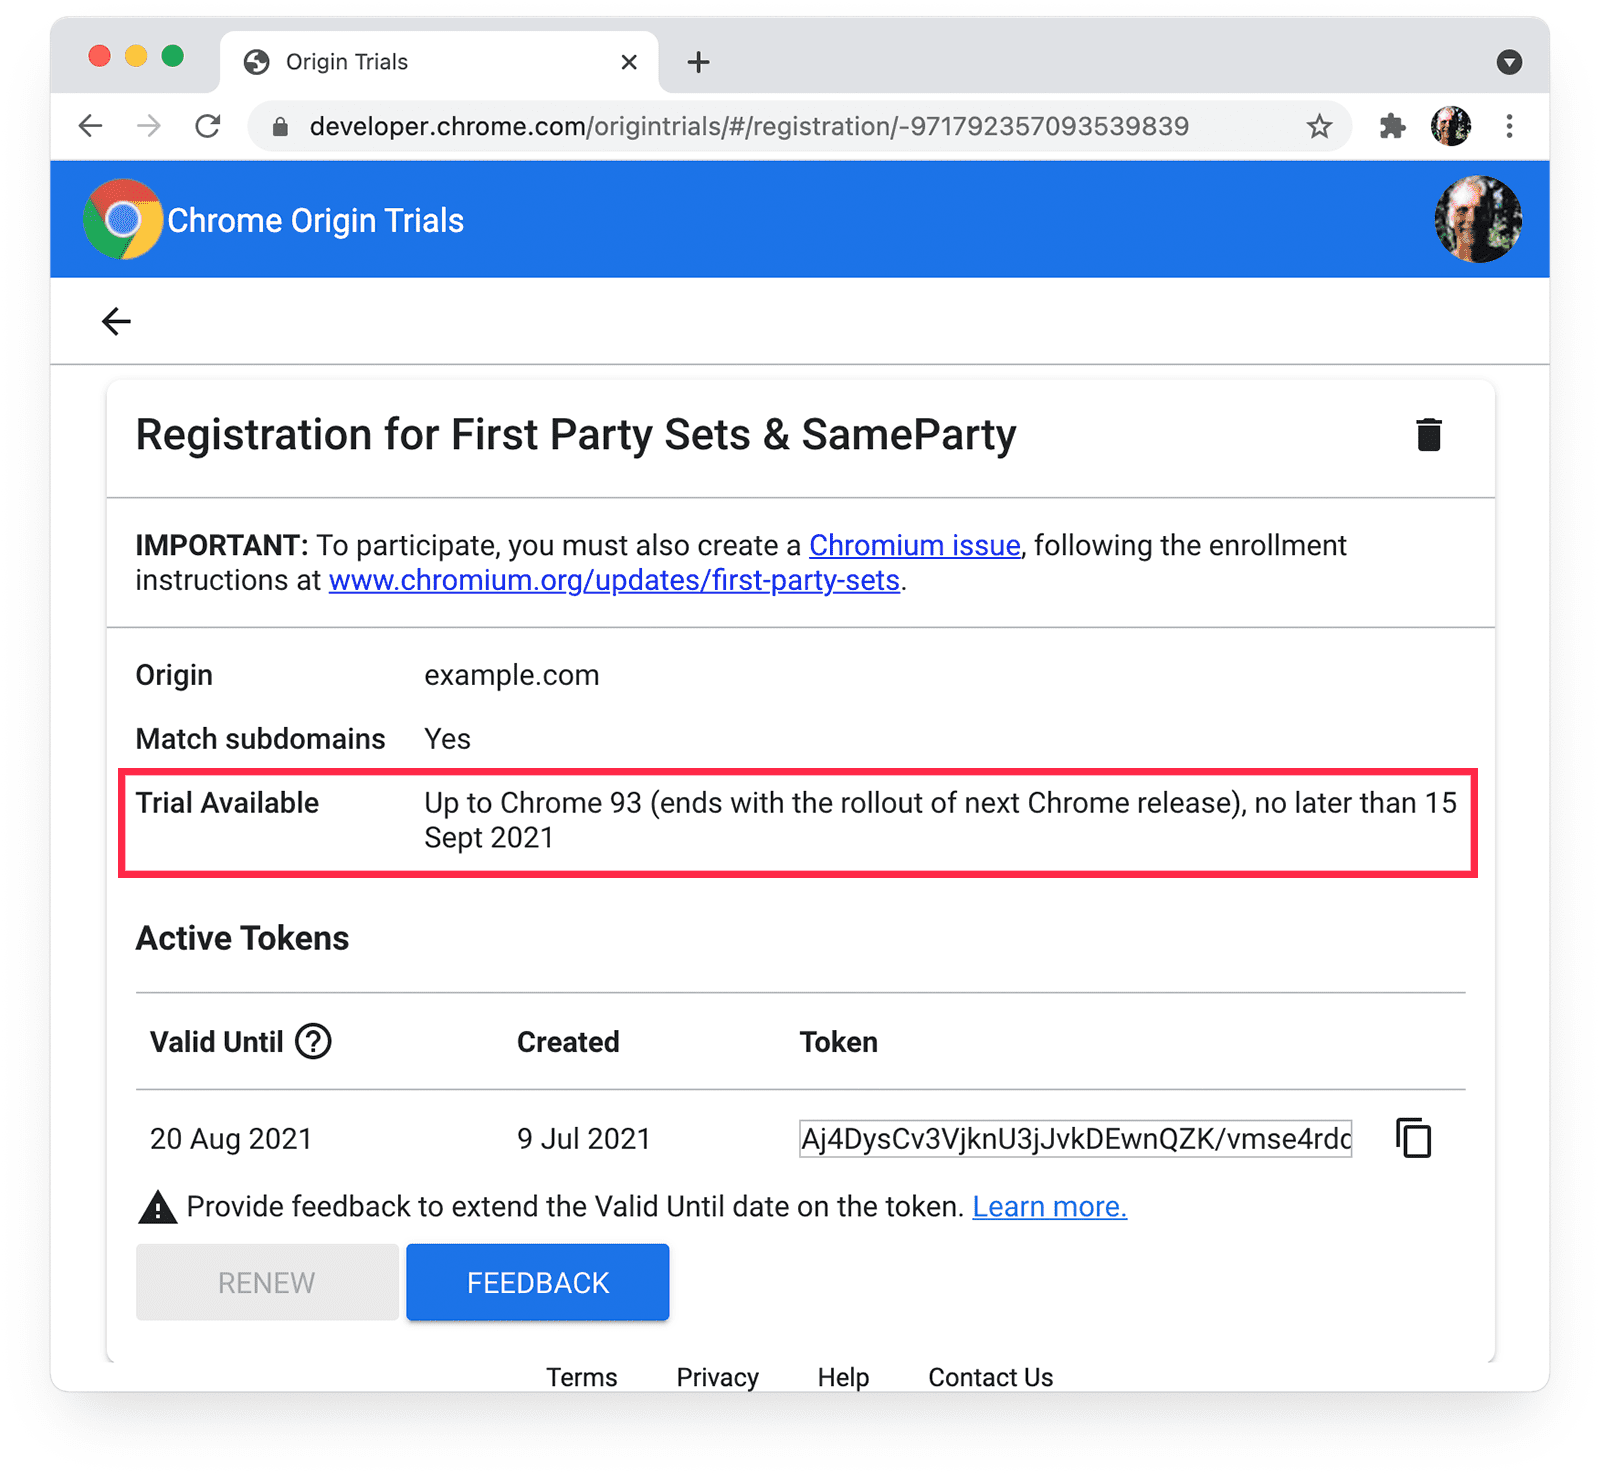This screenshot has width=1600, height=1473.
Task: Open the browser options chevron at top right
Action: coord(1509,62)
